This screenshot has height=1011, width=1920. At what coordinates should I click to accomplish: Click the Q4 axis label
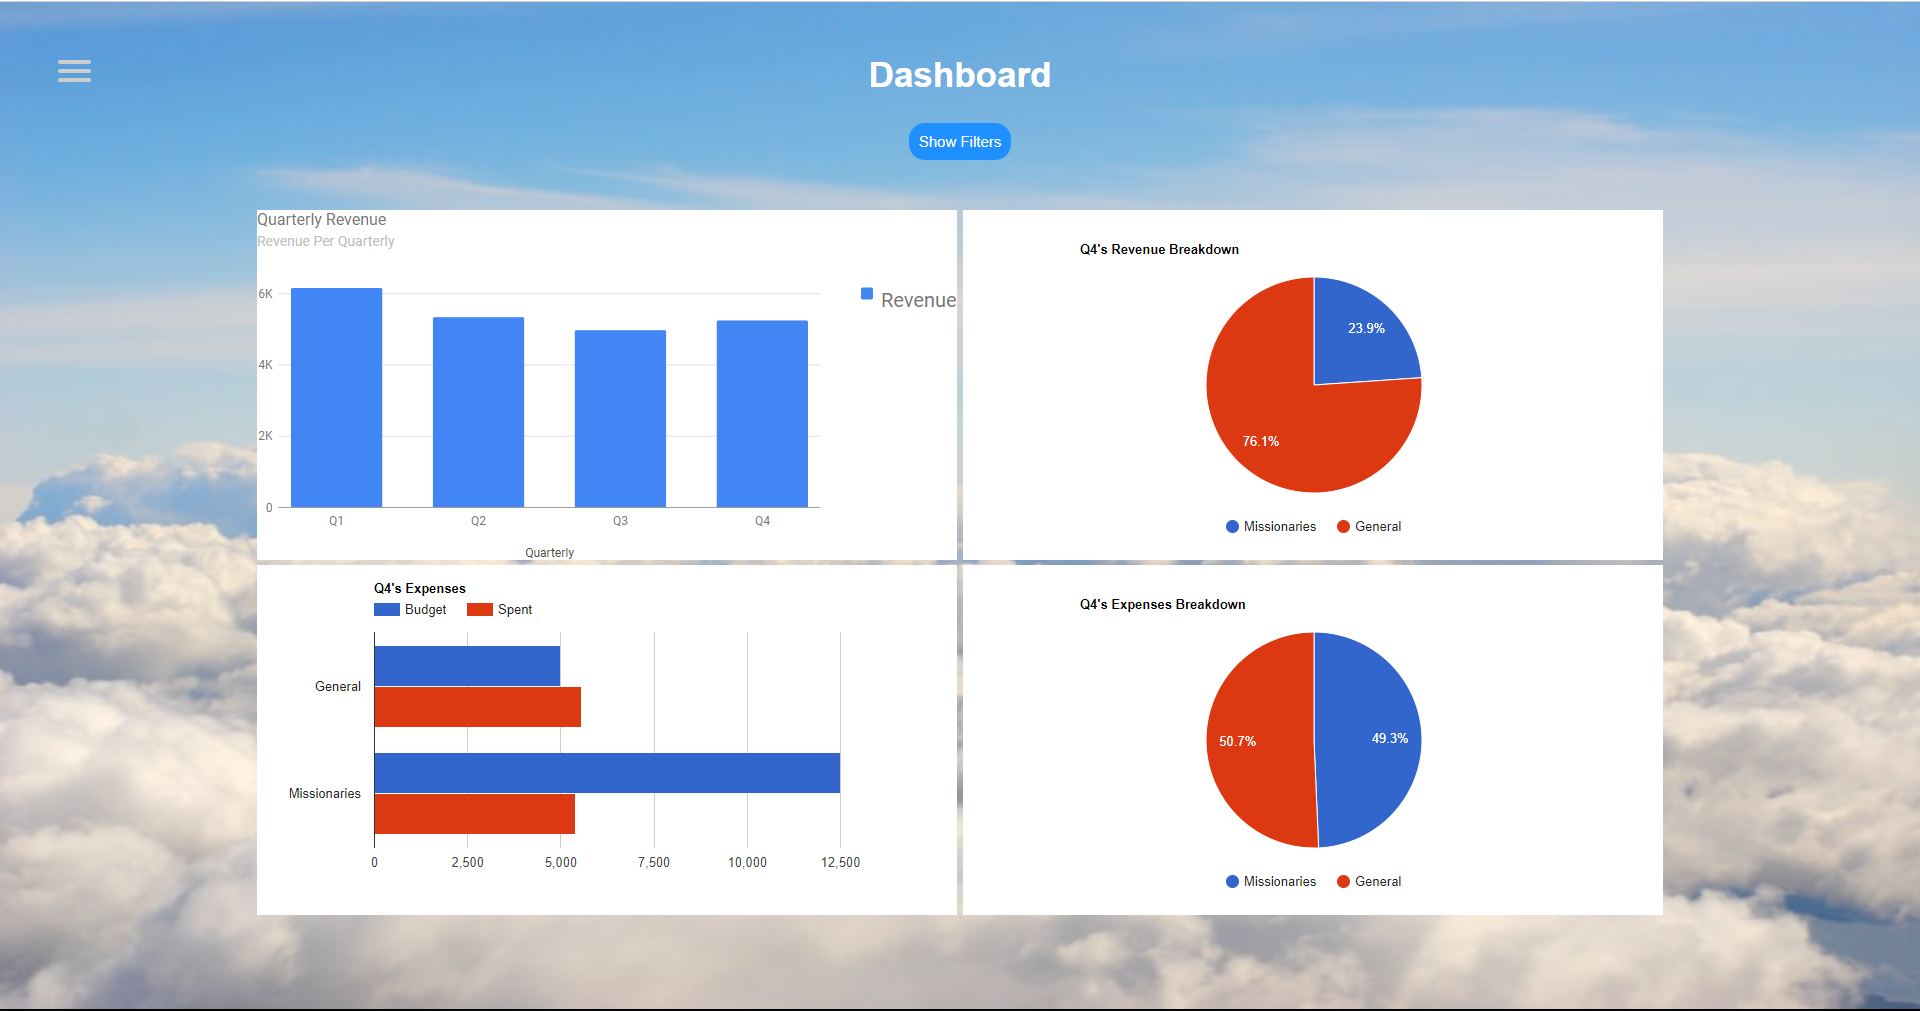(762, 521)
